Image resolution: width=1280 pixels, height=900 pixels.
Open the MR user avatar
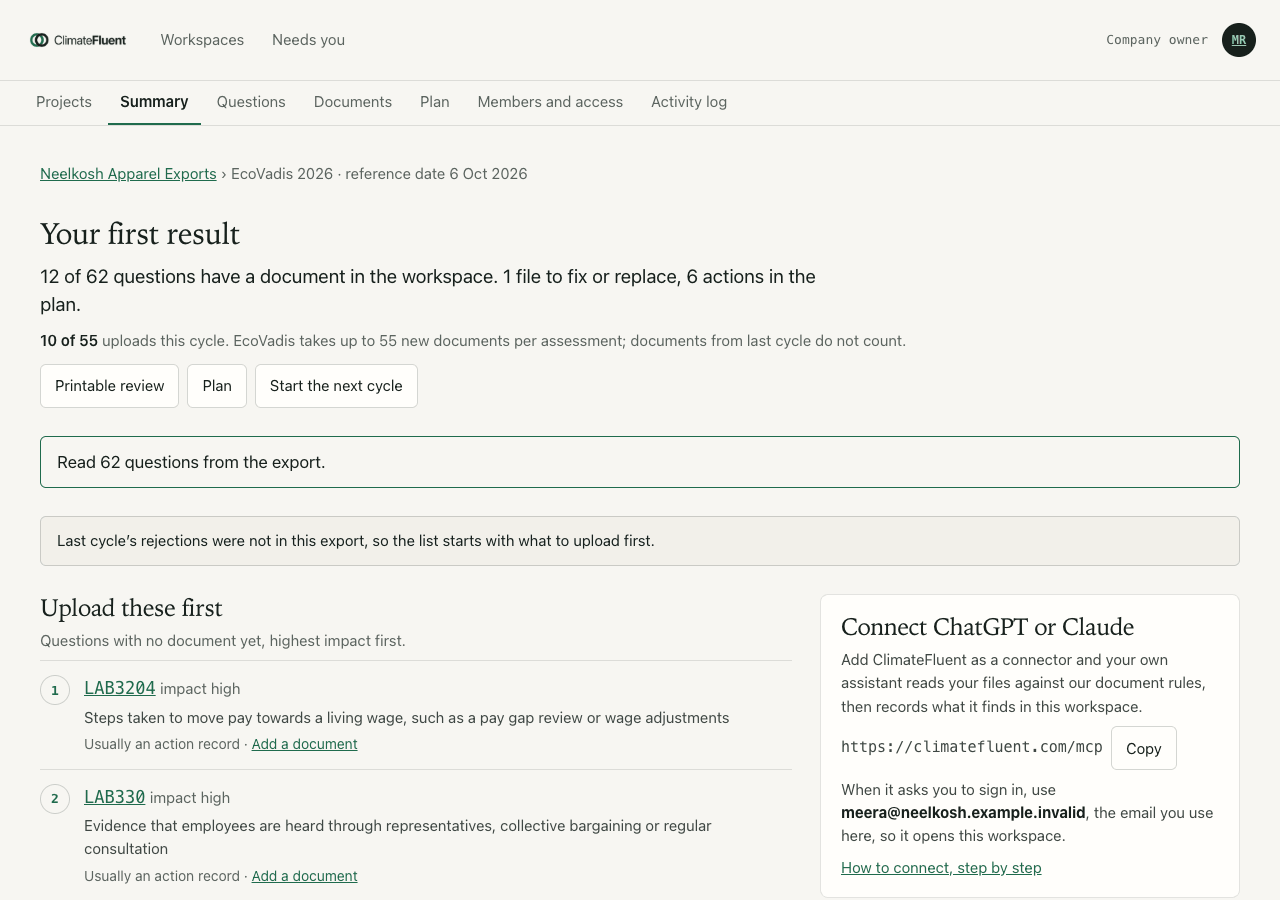[x=1239, y=40]
